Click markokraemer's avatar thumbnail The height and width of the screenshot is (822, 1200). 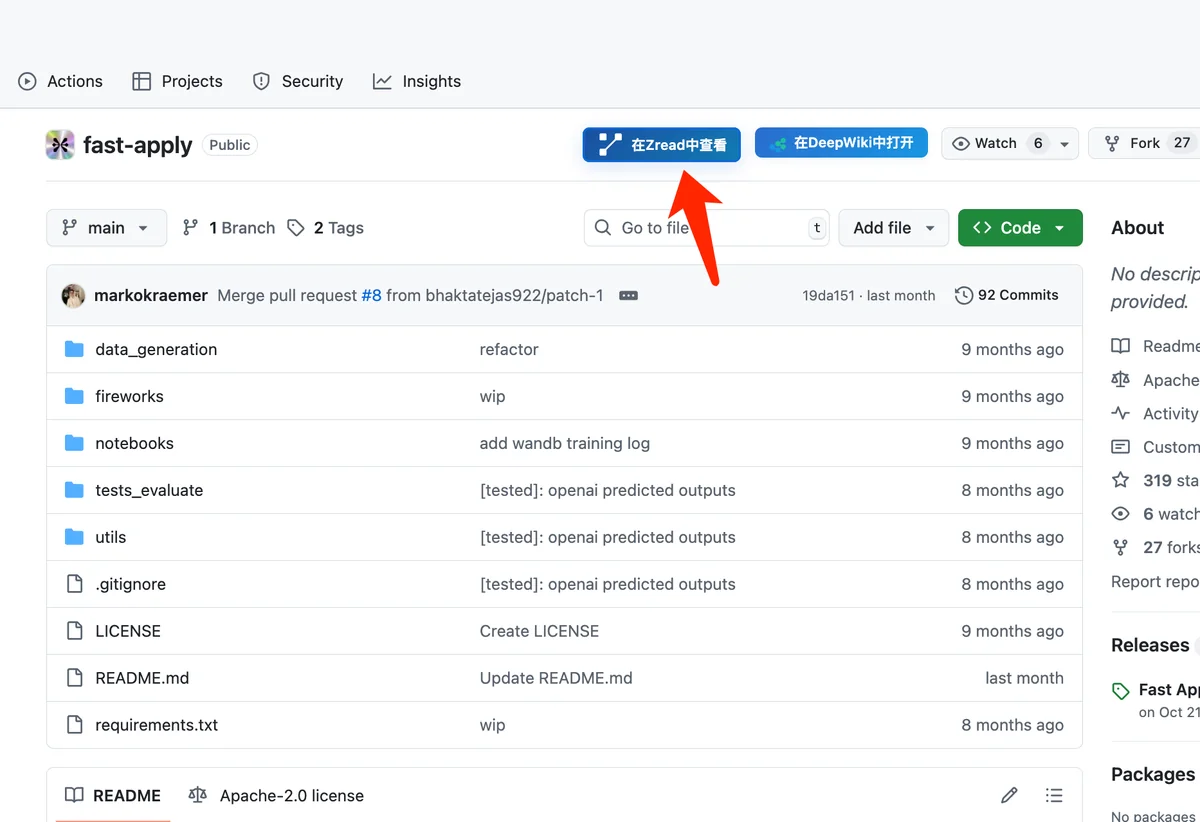[x=73, y=296]
